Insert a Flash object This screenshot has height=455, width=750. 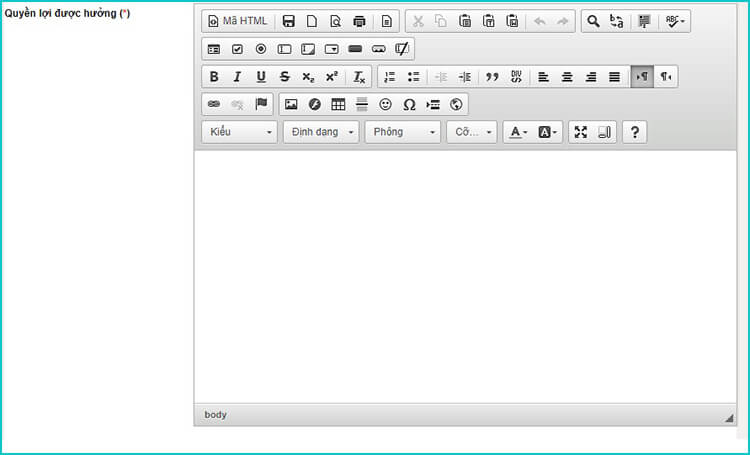click(315, 104)
